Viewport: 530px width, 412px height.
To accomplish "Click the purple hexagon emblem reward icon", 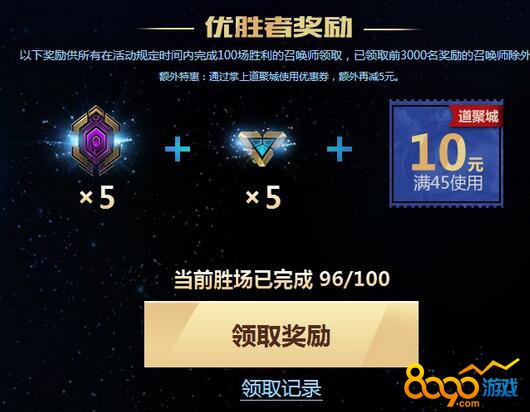I will coord(96,141).
